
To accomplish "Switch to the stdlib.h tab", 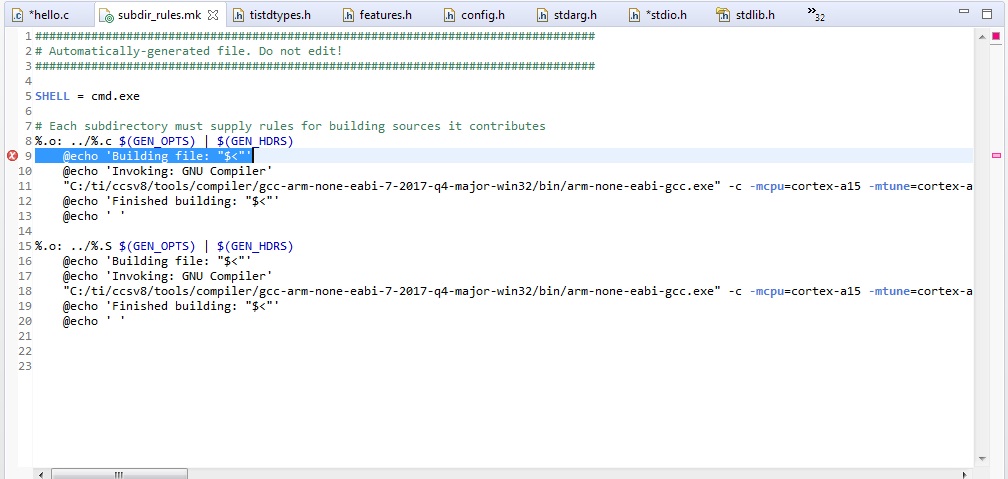I will [x=746, y=15].
